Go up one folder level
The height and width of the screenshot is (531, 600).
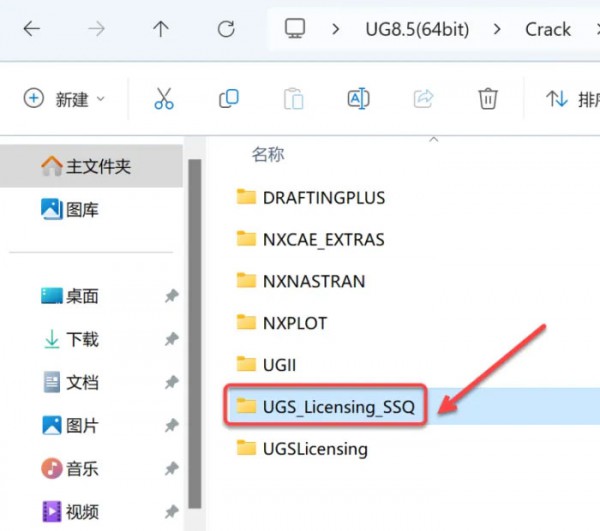click(x=161, y=29)
